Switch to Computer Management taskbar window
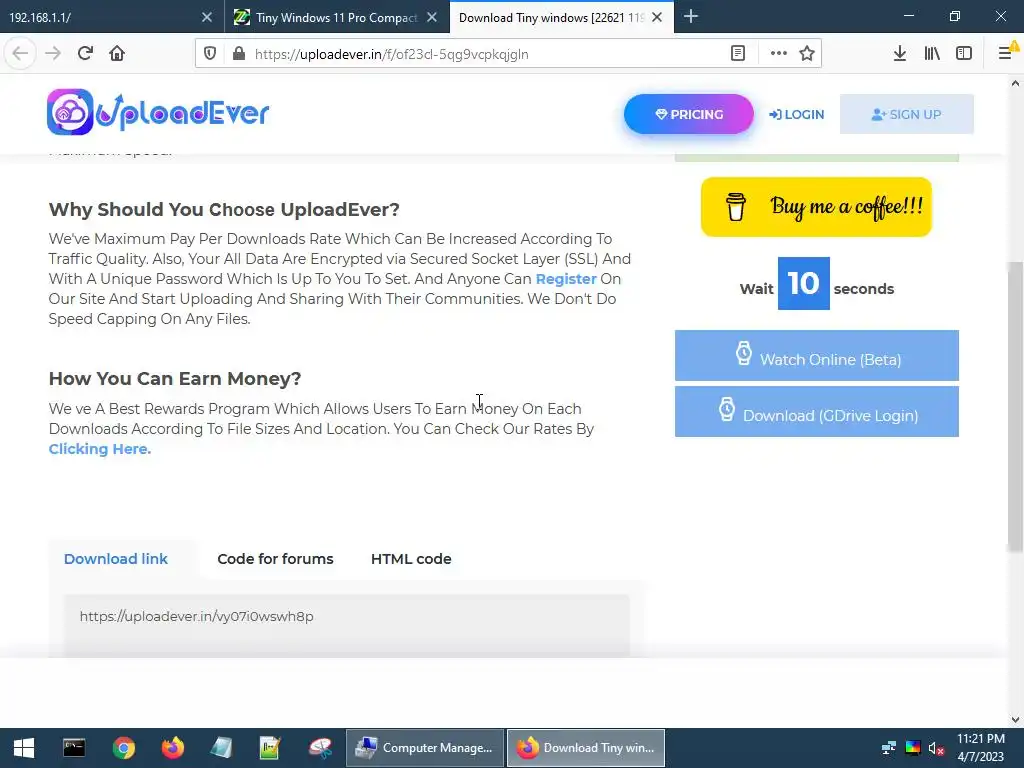Viewport: 1024px width, 768px height. [425, 748]
